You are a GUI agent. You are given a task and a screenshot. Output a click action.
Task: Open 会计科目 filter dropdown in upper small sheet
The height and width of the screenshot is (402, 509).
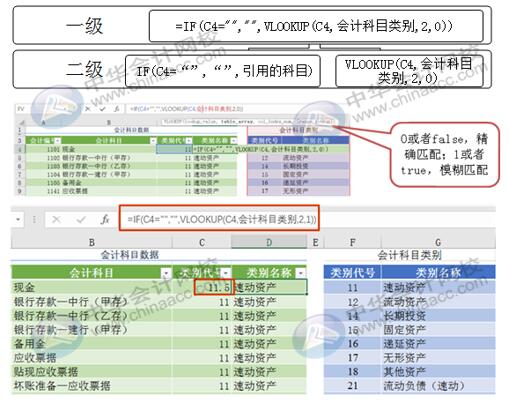click(x=153, y=141)
